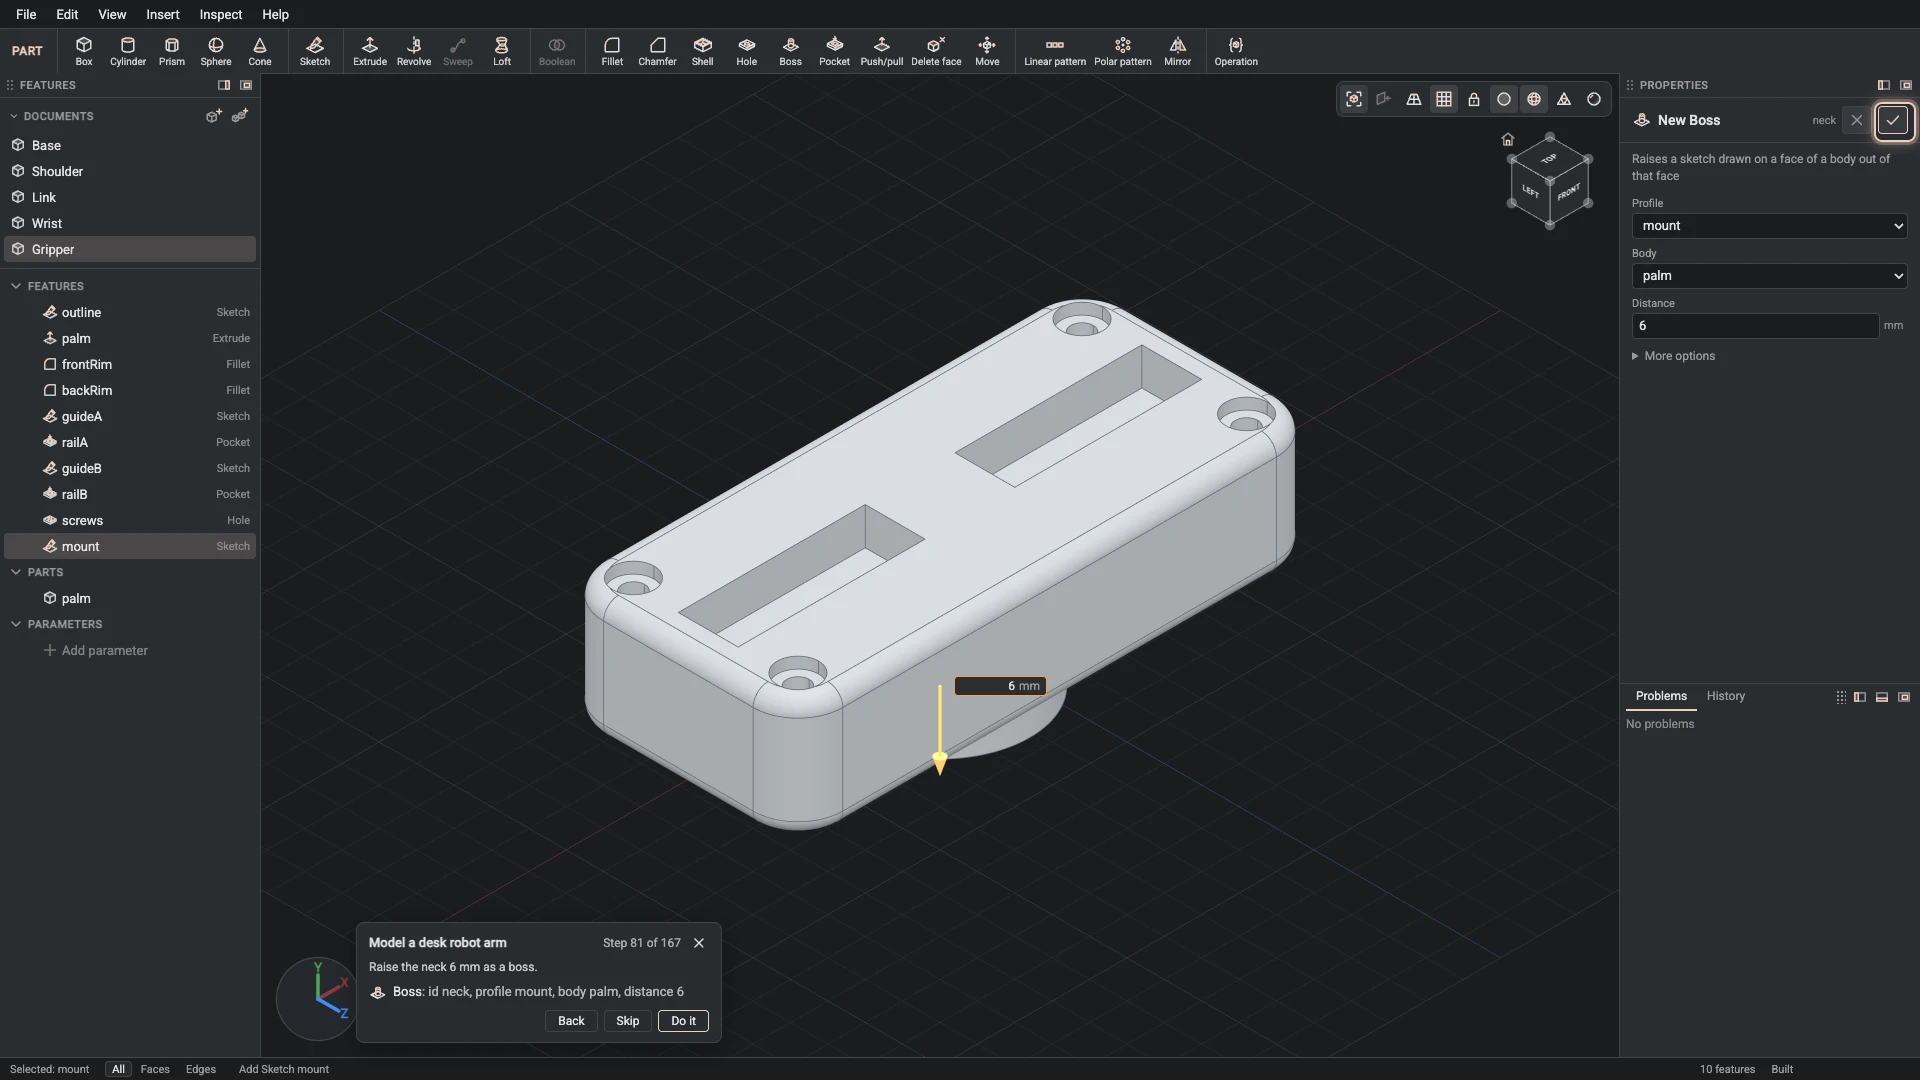Pick the Sphere tool

[216, 51]
